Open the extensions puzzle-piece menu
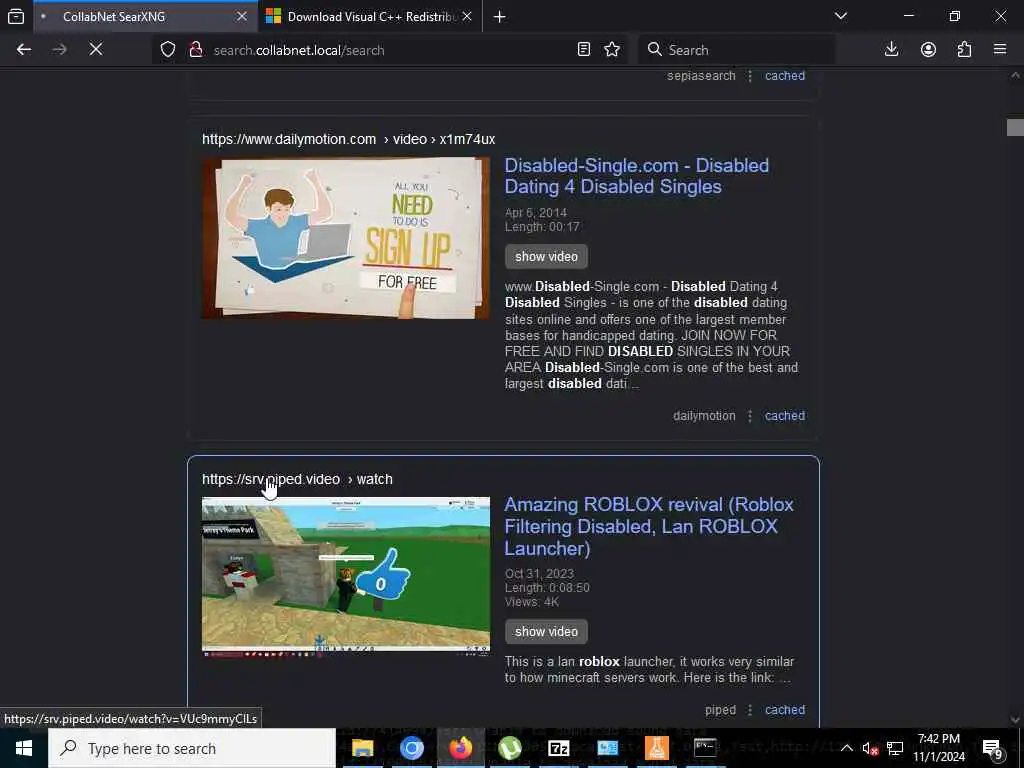 coord(964,50)
